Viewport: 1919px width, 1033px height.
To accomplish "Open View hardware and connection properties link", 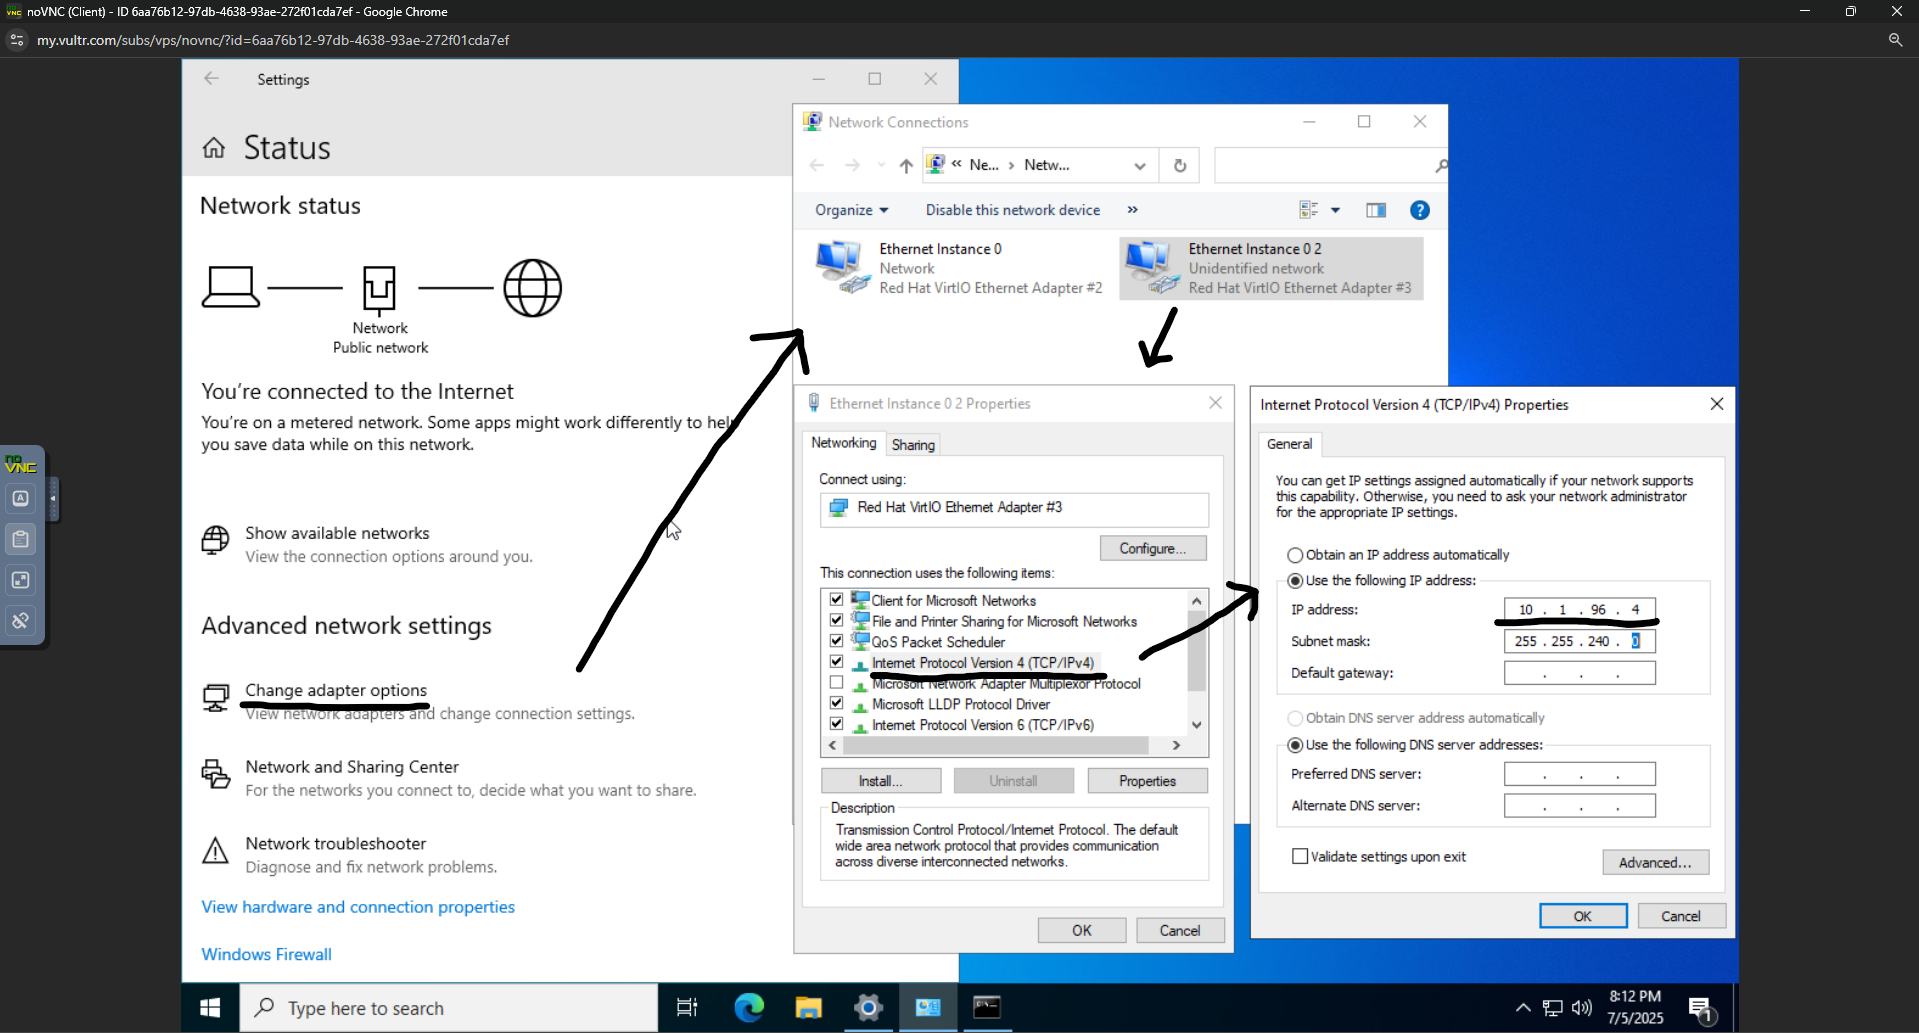I will [358, 907].
